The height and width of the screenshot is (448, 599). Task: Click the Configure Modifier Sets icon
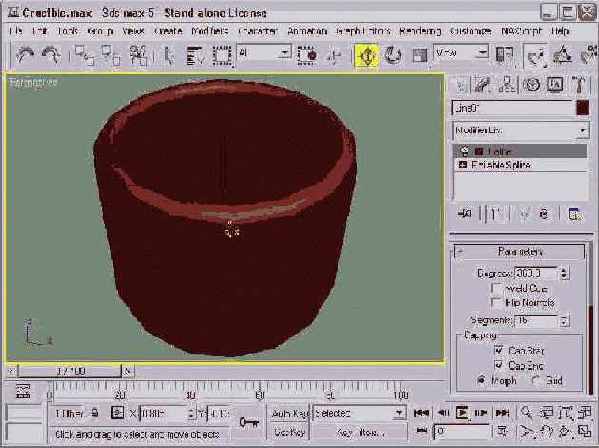tap(575, 214)
